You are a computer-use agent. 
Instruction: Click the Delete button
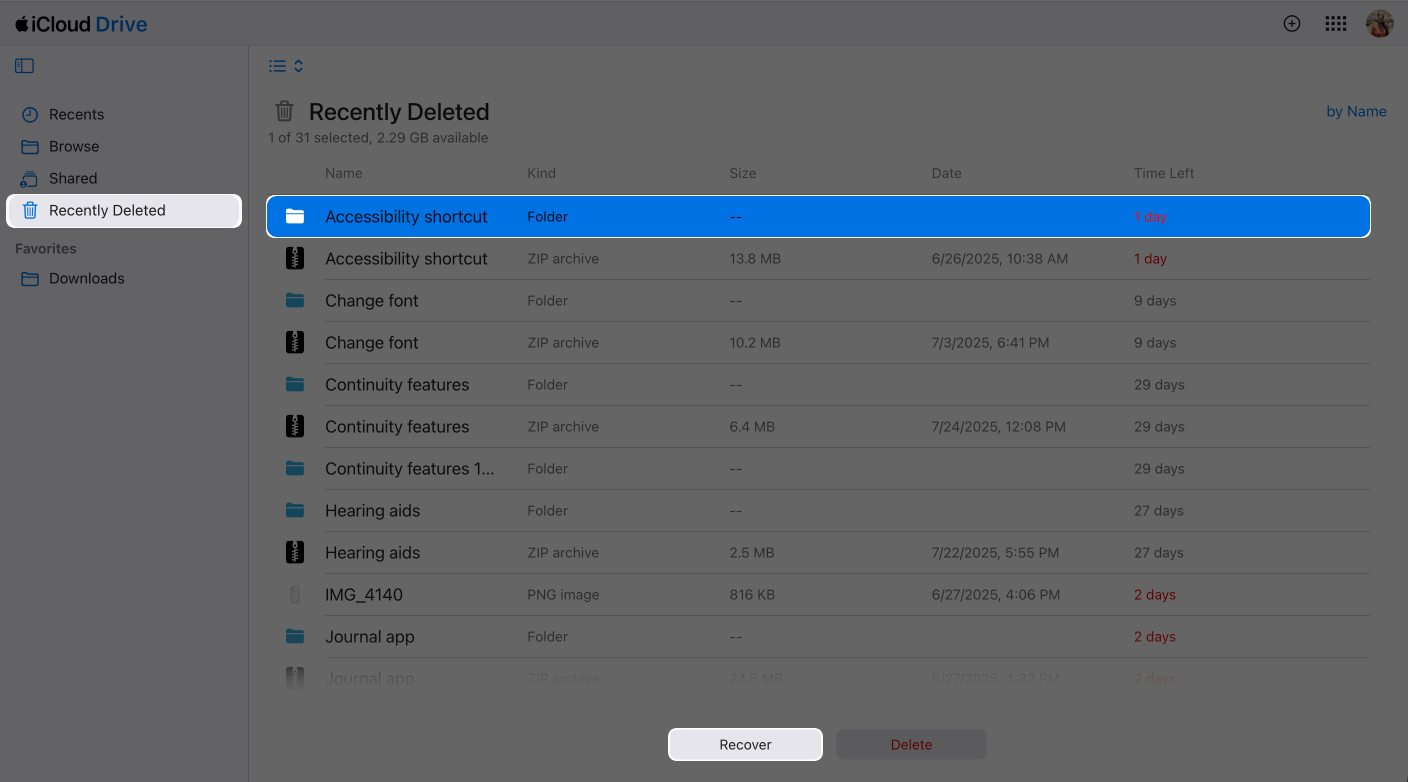910,744
